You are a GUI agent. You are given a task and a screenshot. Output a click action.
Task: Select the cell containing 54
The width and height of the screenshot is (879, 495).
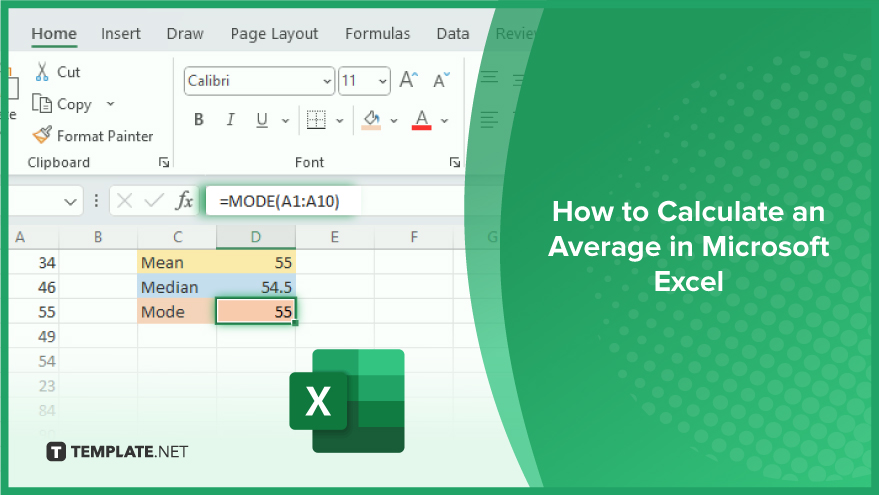34,360
